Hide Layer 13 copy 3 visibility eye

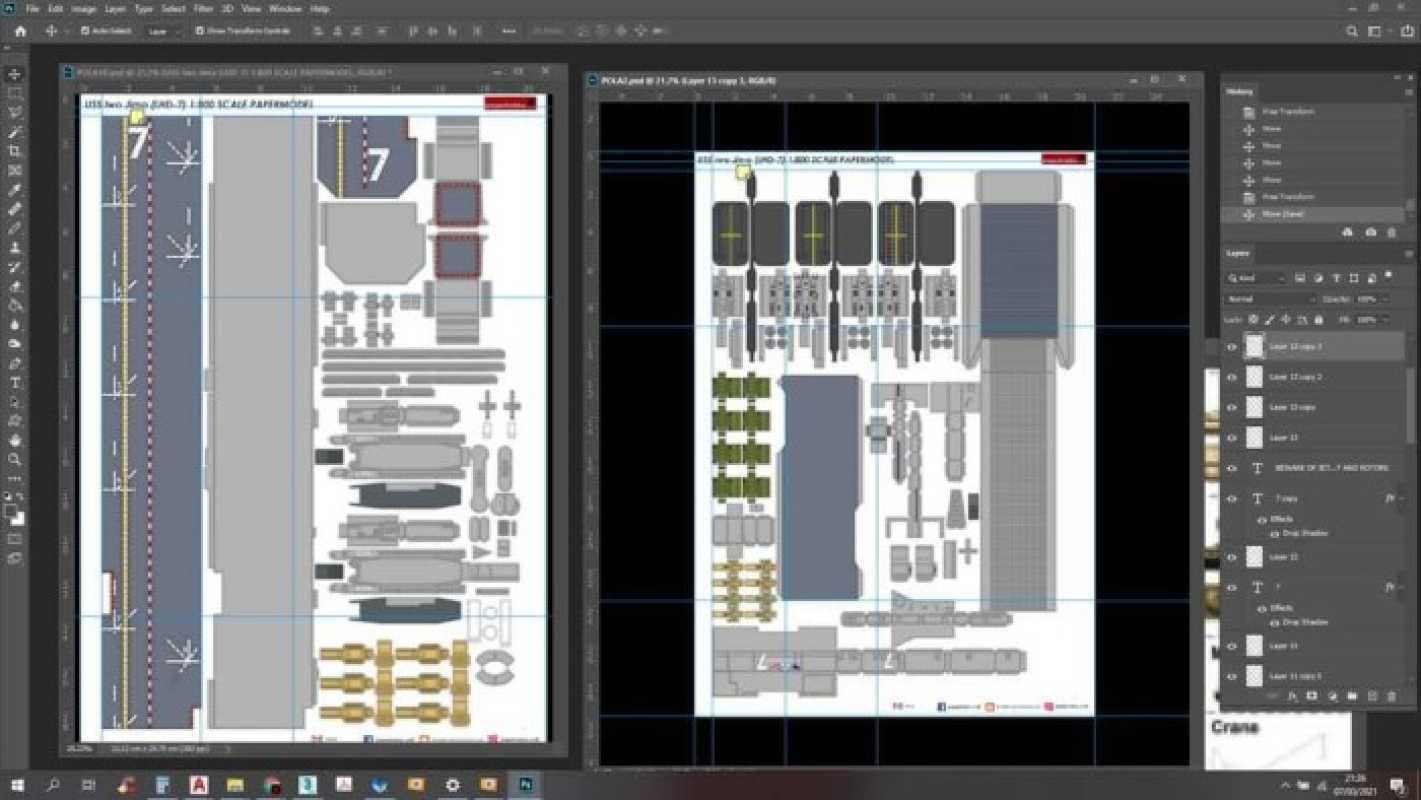pyautogui.click(x=1232, y=347)
